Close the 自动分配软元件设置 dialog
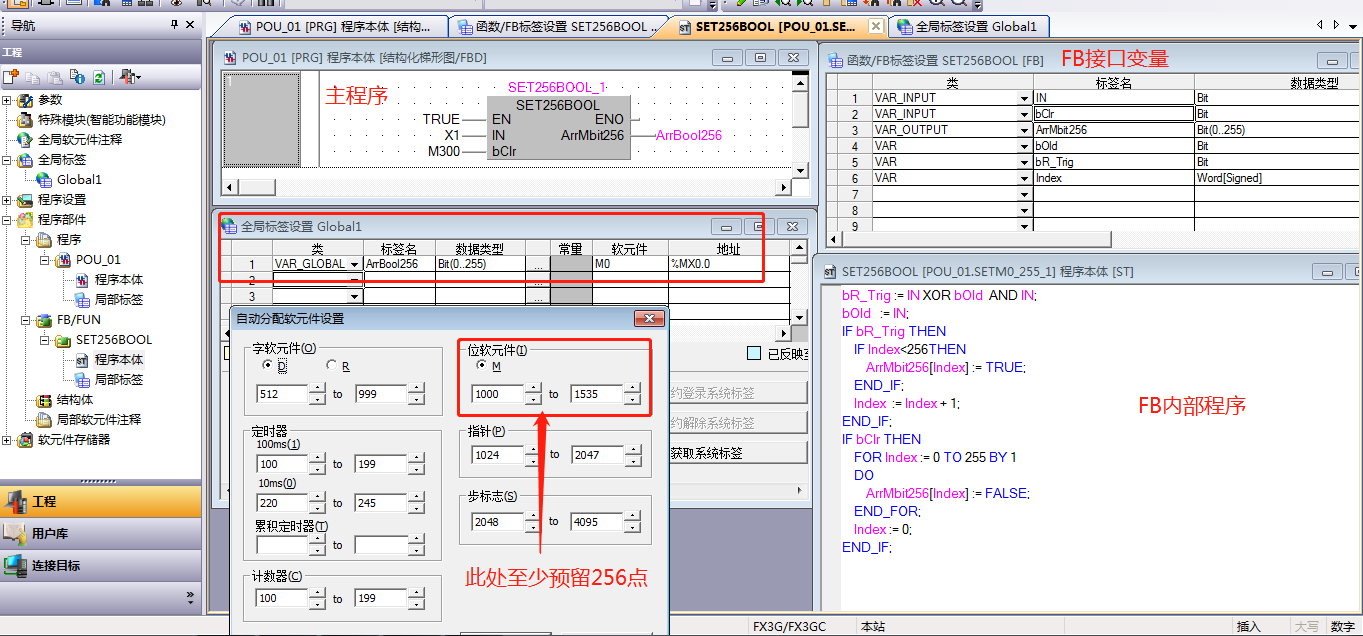Viewport: 1363px width, 636px height. [650, 319]
